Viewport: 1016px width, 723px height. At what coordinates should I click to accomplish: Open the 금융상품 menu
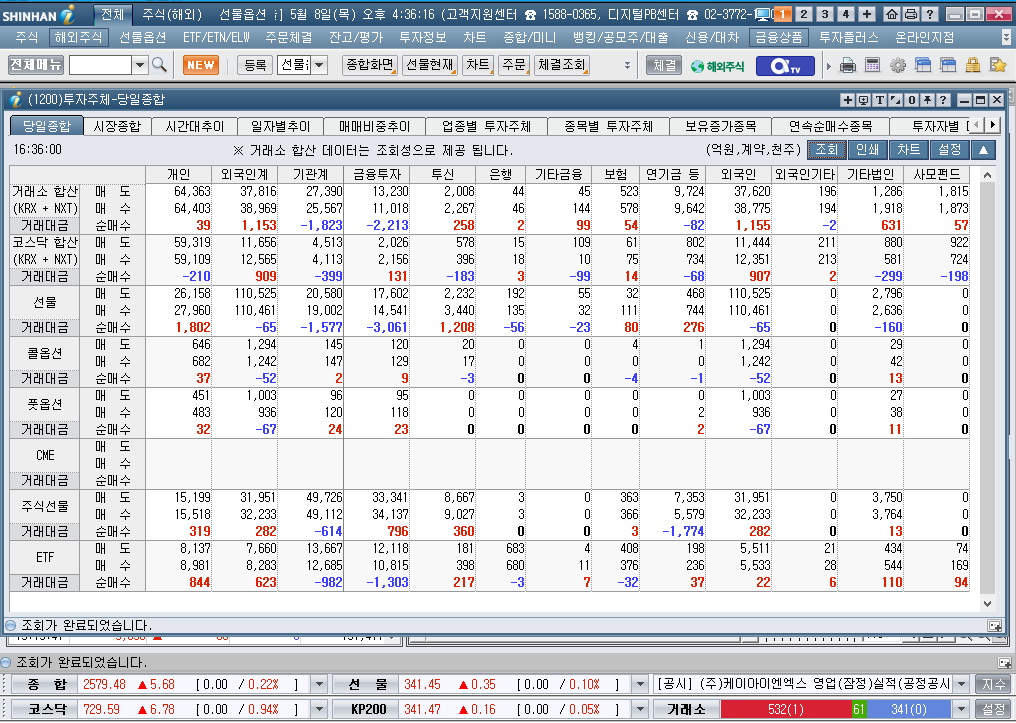tap(779, 38)
